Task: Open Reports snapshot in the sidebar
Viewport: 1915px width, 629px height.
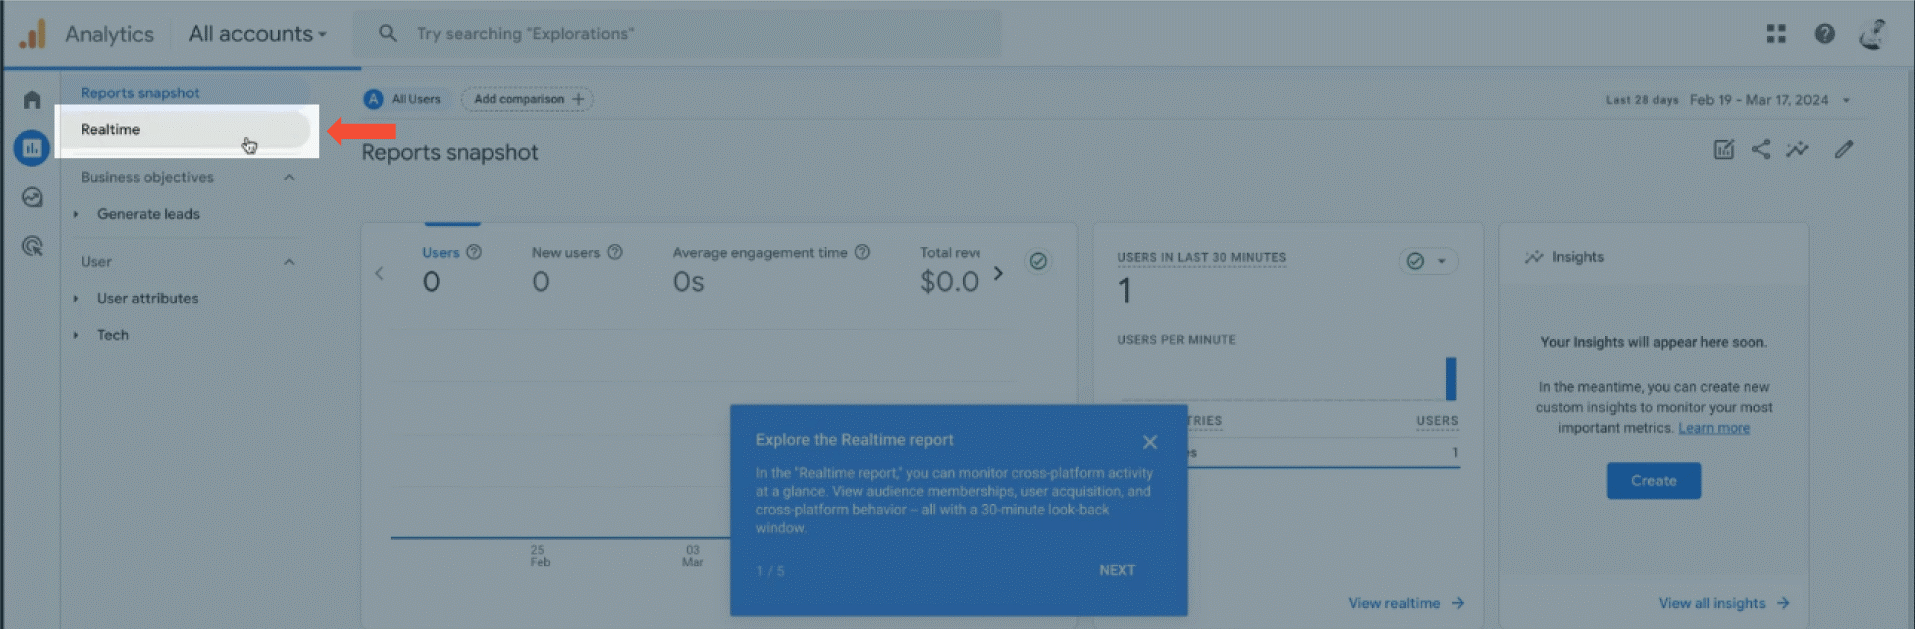Action: click(140, 93)
